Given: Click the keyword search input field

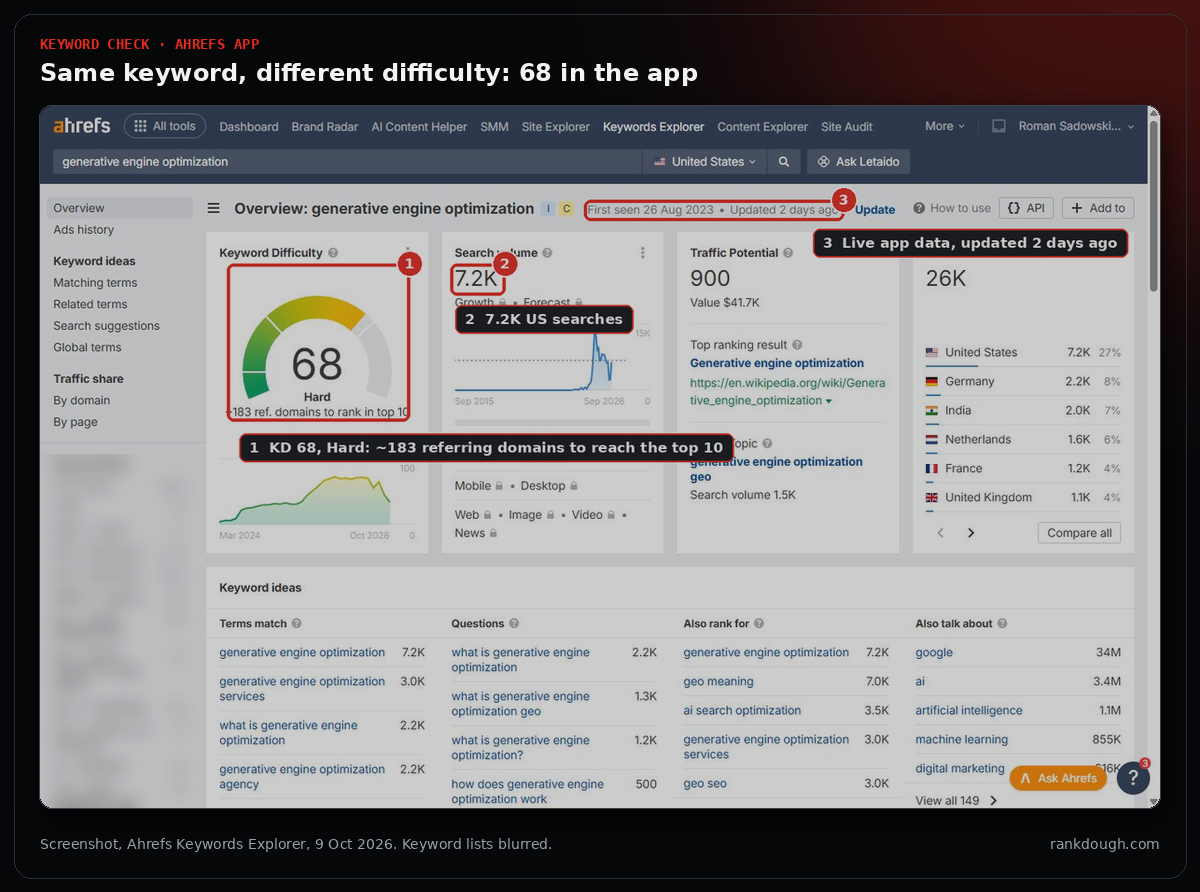Looking at the screenshot, I should 347,161.
